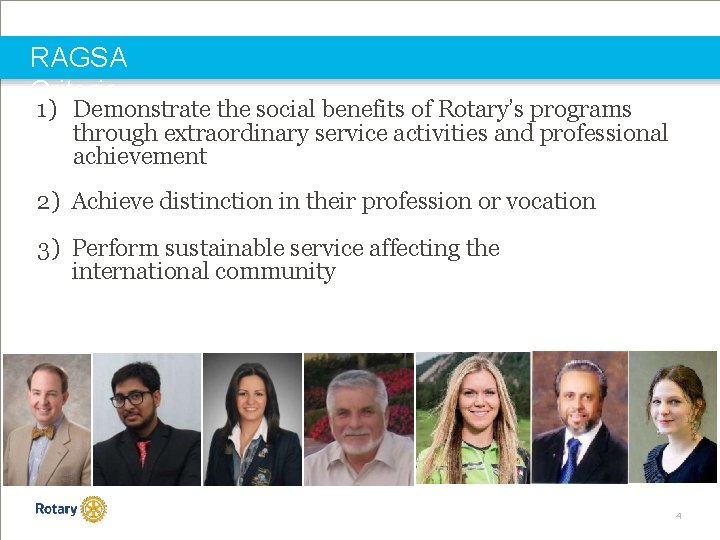
Task: Click the slide page number 4
Action: pyautogui.click(x=677, y=516)
